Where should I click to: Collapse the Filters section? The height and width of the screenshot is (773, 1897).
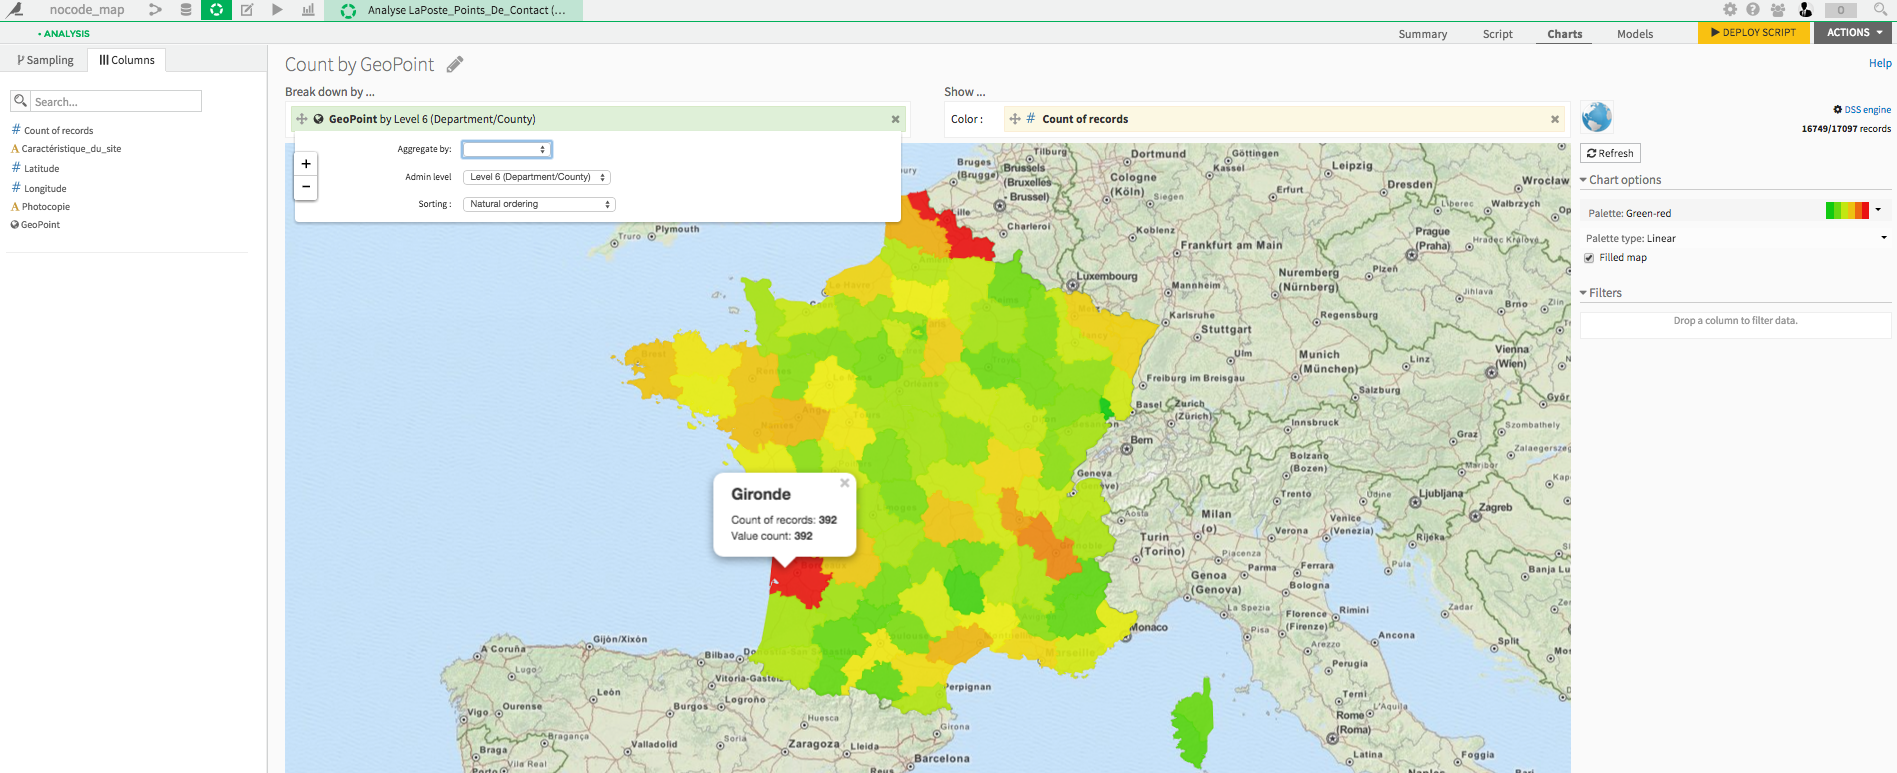pos(1601,293)
